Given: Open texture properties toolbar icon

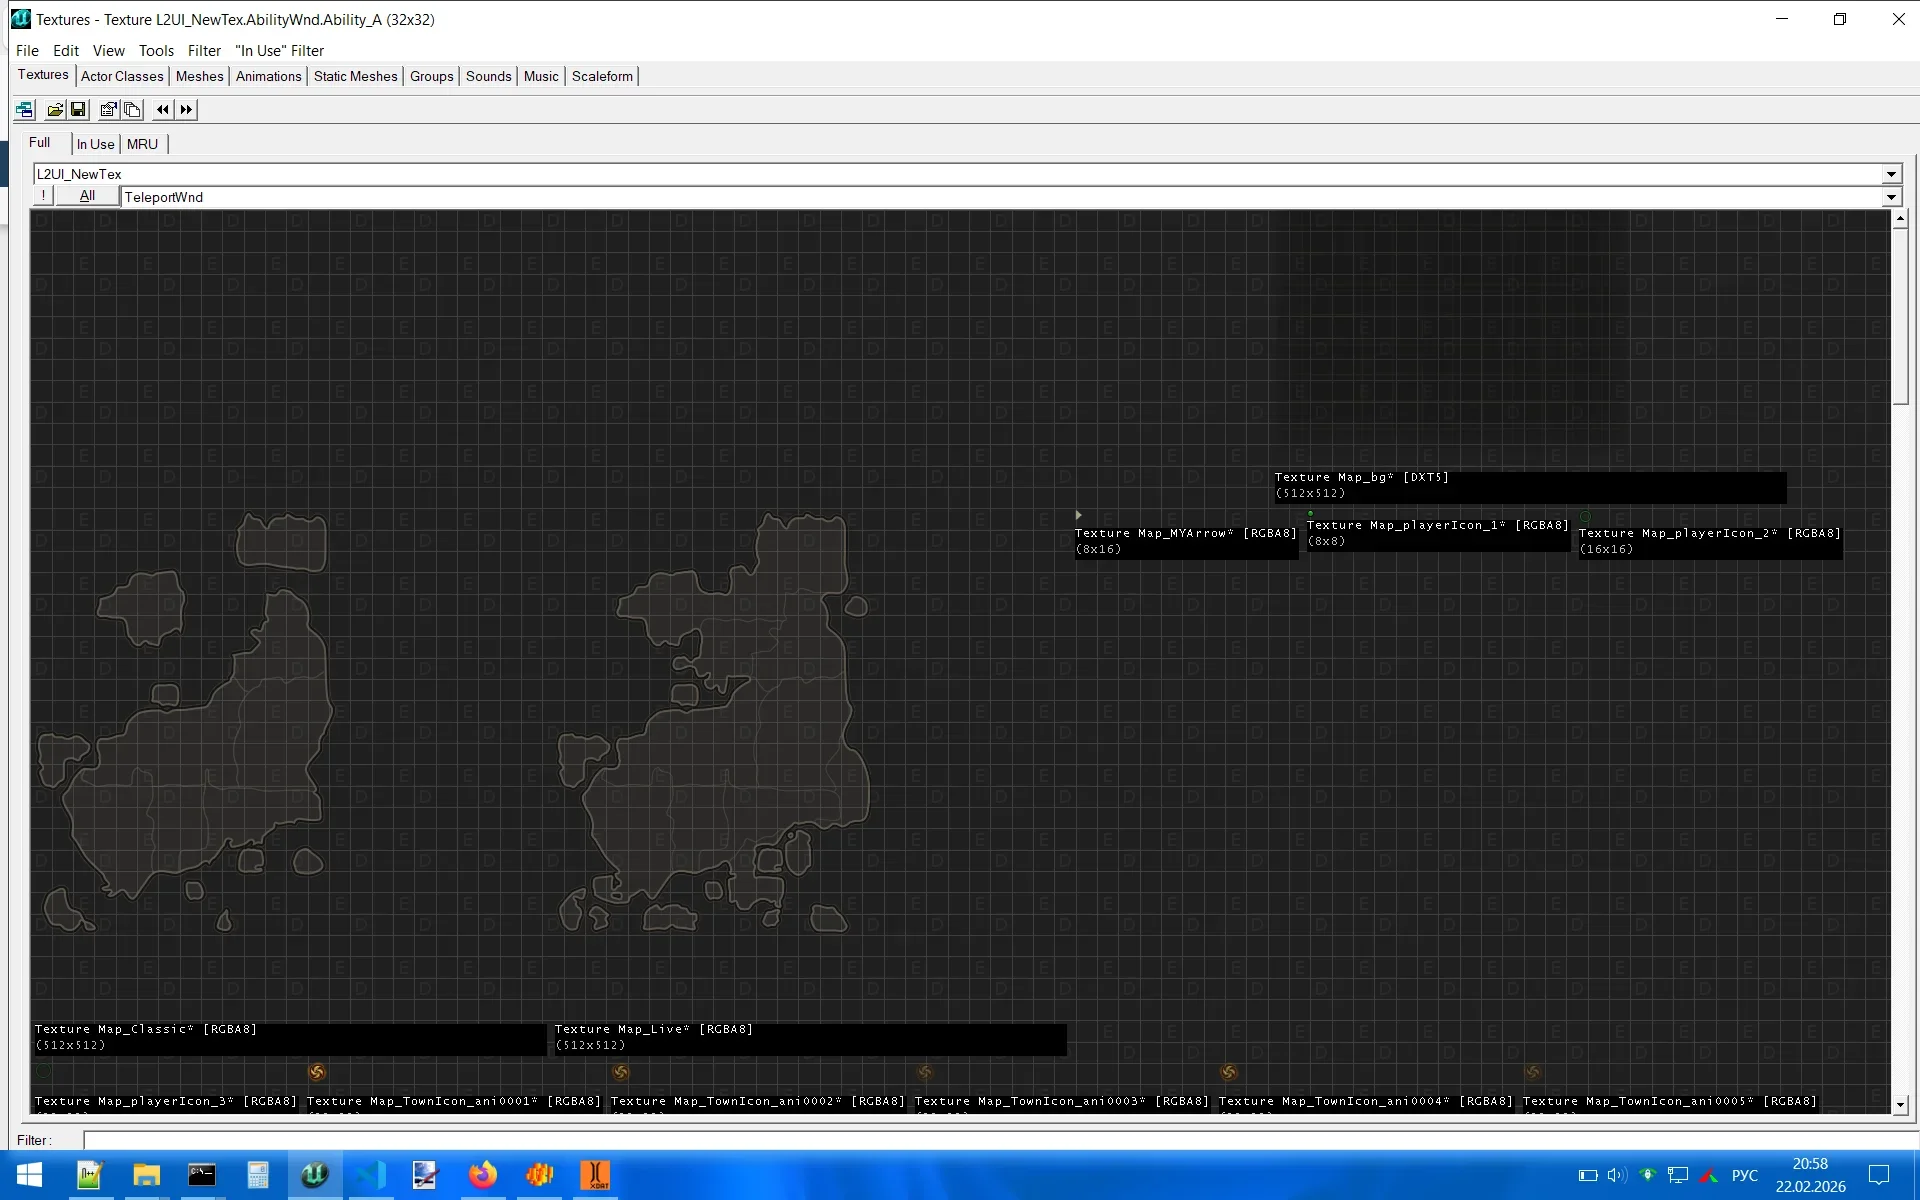Looking at the screenshot, I should coord(109,110).
